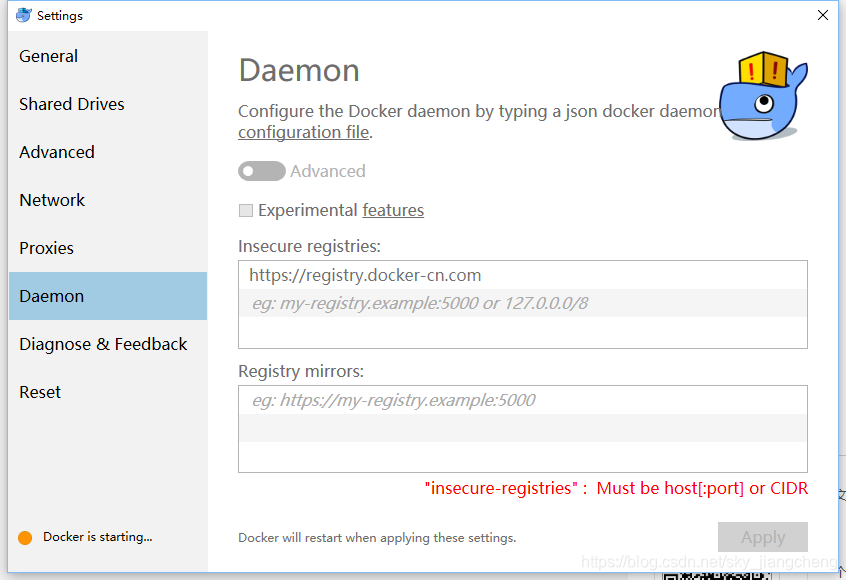Click the Daemon page heading
The width and height of the screenshot is (846, 580).
(299, 71)
